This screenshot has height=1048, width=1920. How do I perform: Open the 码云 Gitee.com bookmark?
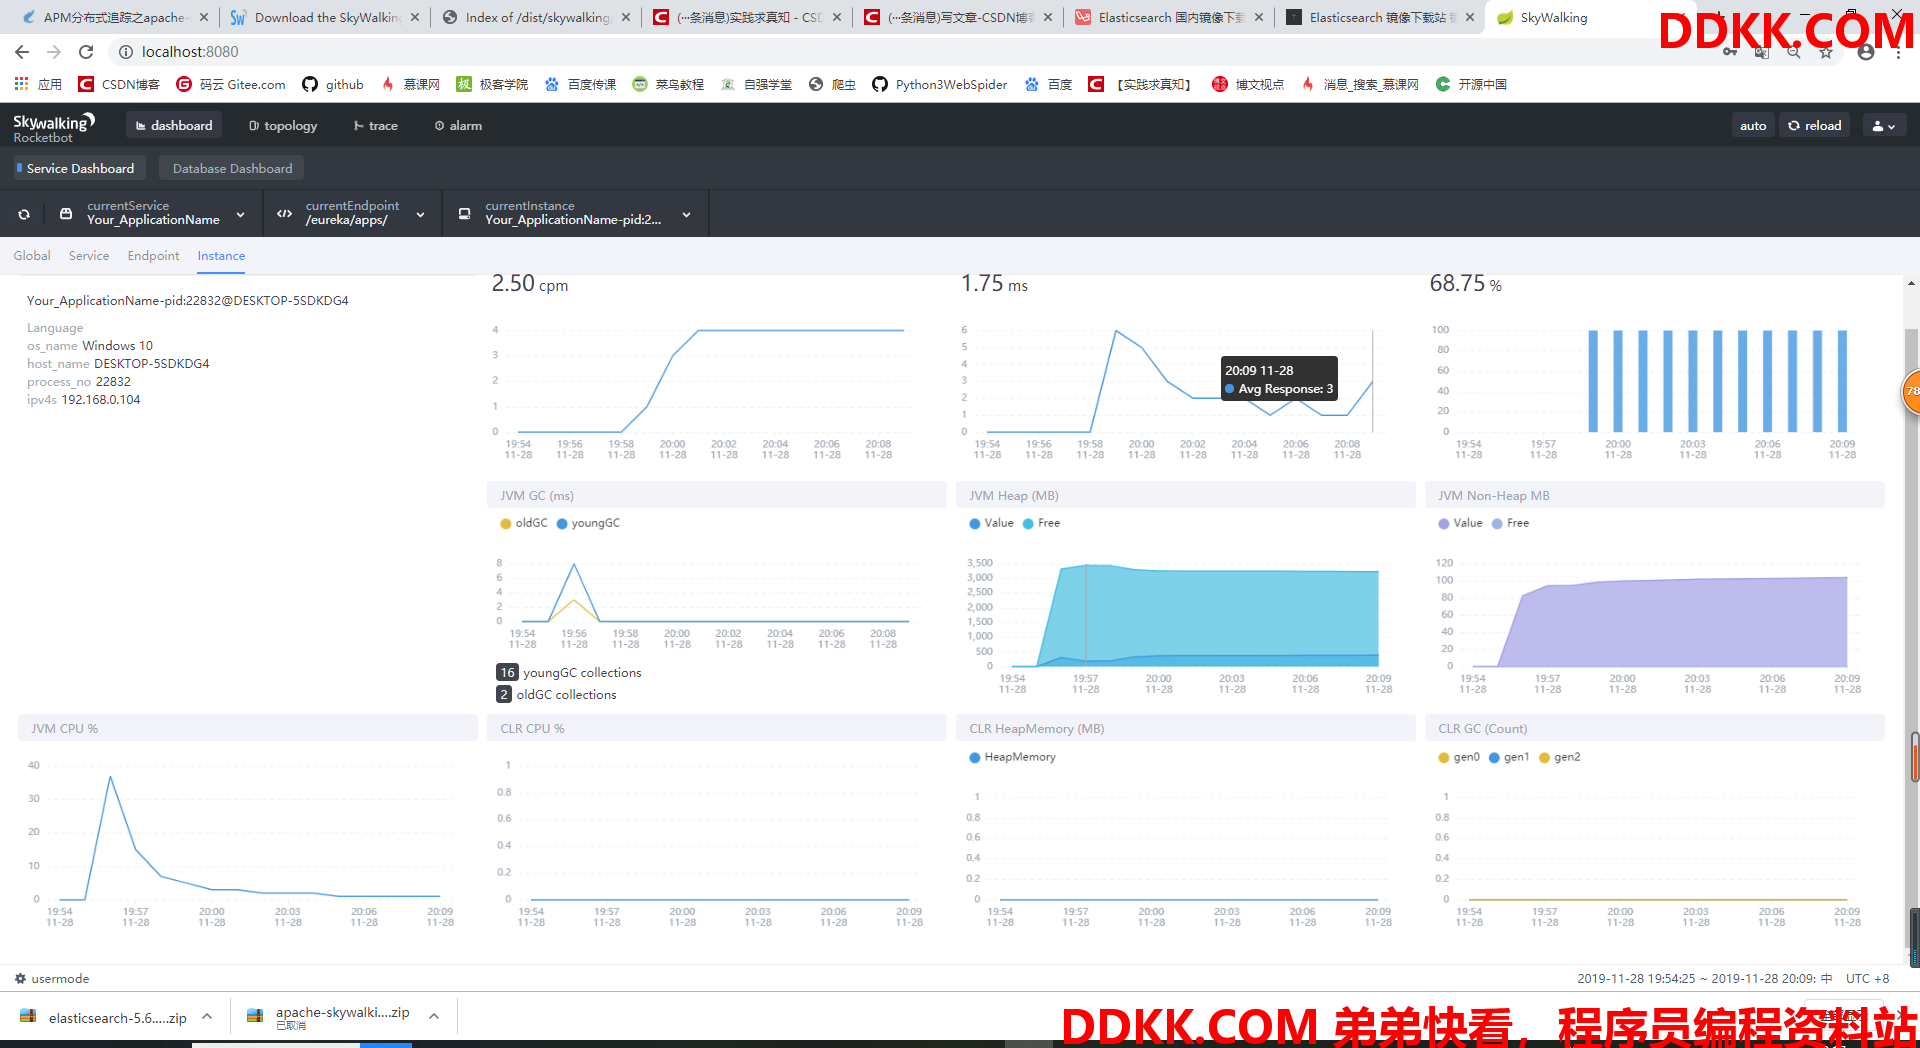231,84
